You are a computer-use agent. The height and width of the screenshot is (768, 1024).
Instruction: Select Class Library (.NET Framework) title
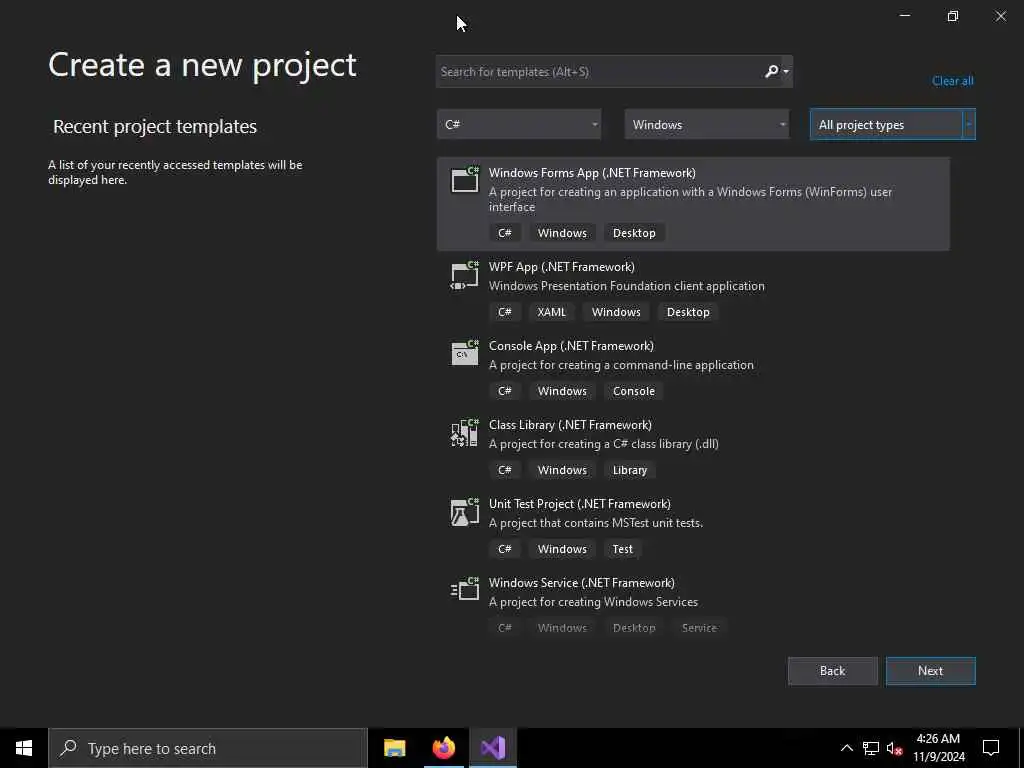pos(570,425)
